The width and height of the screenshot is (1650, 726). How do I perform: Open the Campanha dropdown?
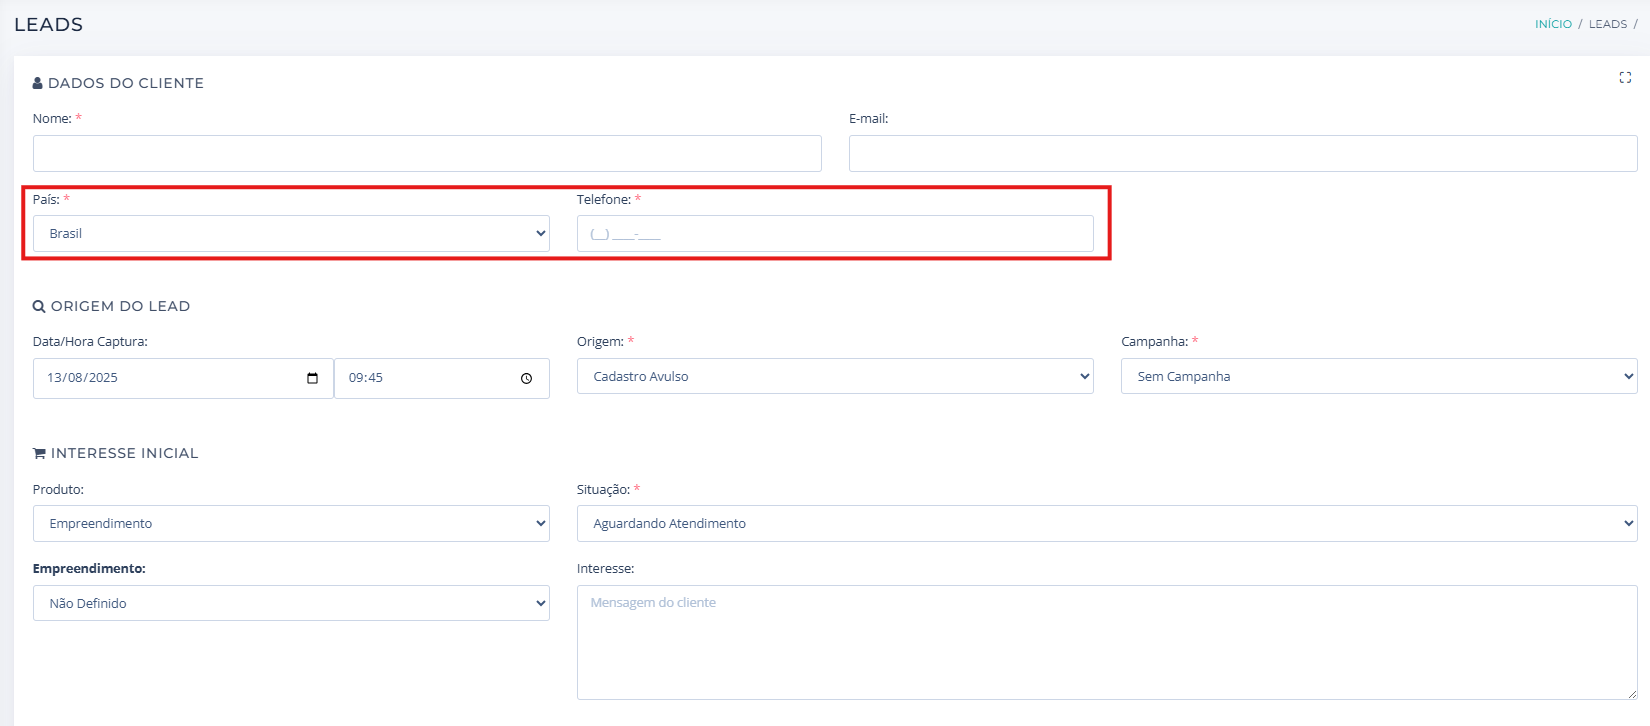coord(1378,376)
